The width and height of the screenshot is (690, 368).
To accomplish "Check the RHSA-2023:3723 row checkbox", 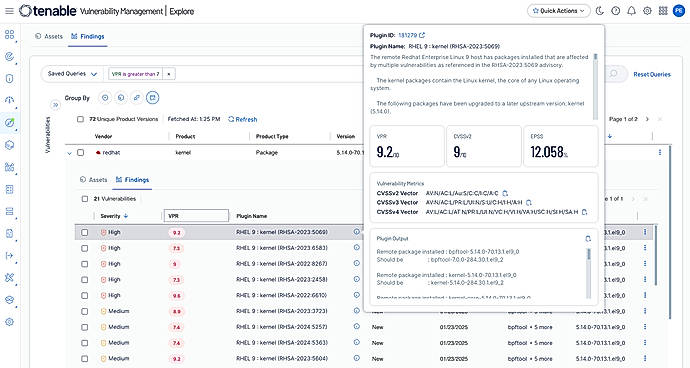I will (84, 312).
